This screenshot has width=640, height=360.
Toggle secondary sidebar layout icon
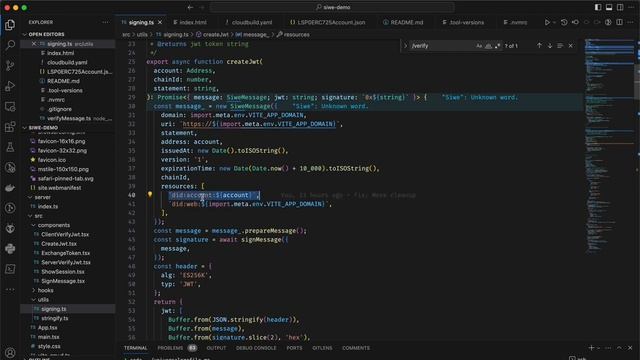tap(620, 7)
